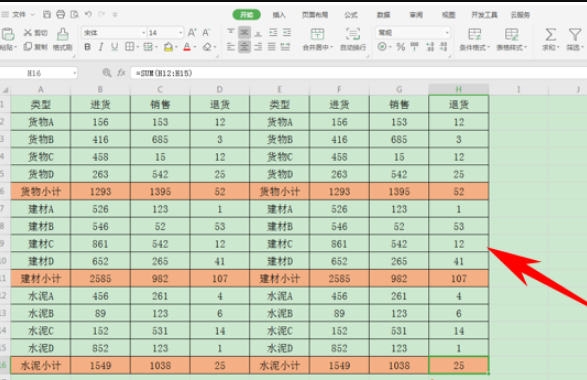
Task: Open Conditional Formatting (条件格式) menu
Action: pyautogui.click(x=474, y=39)
